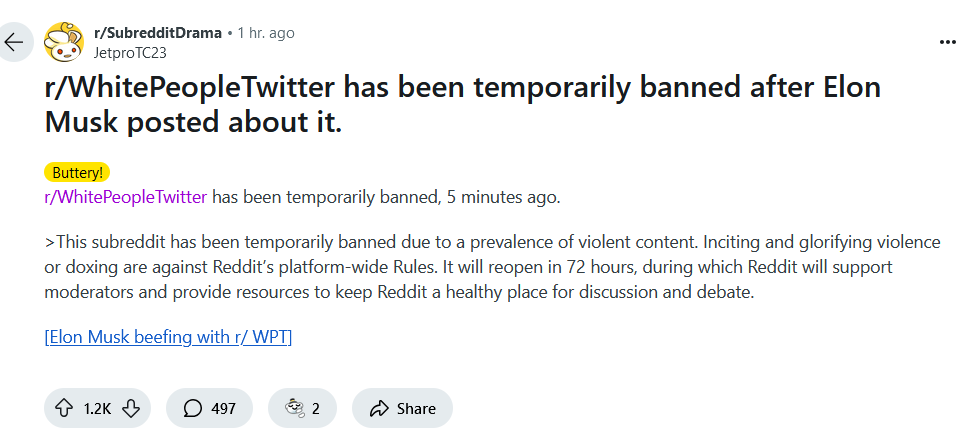This screenshot has height=436, width=977.
Task: Upvote the post
Action: (64, 409)
